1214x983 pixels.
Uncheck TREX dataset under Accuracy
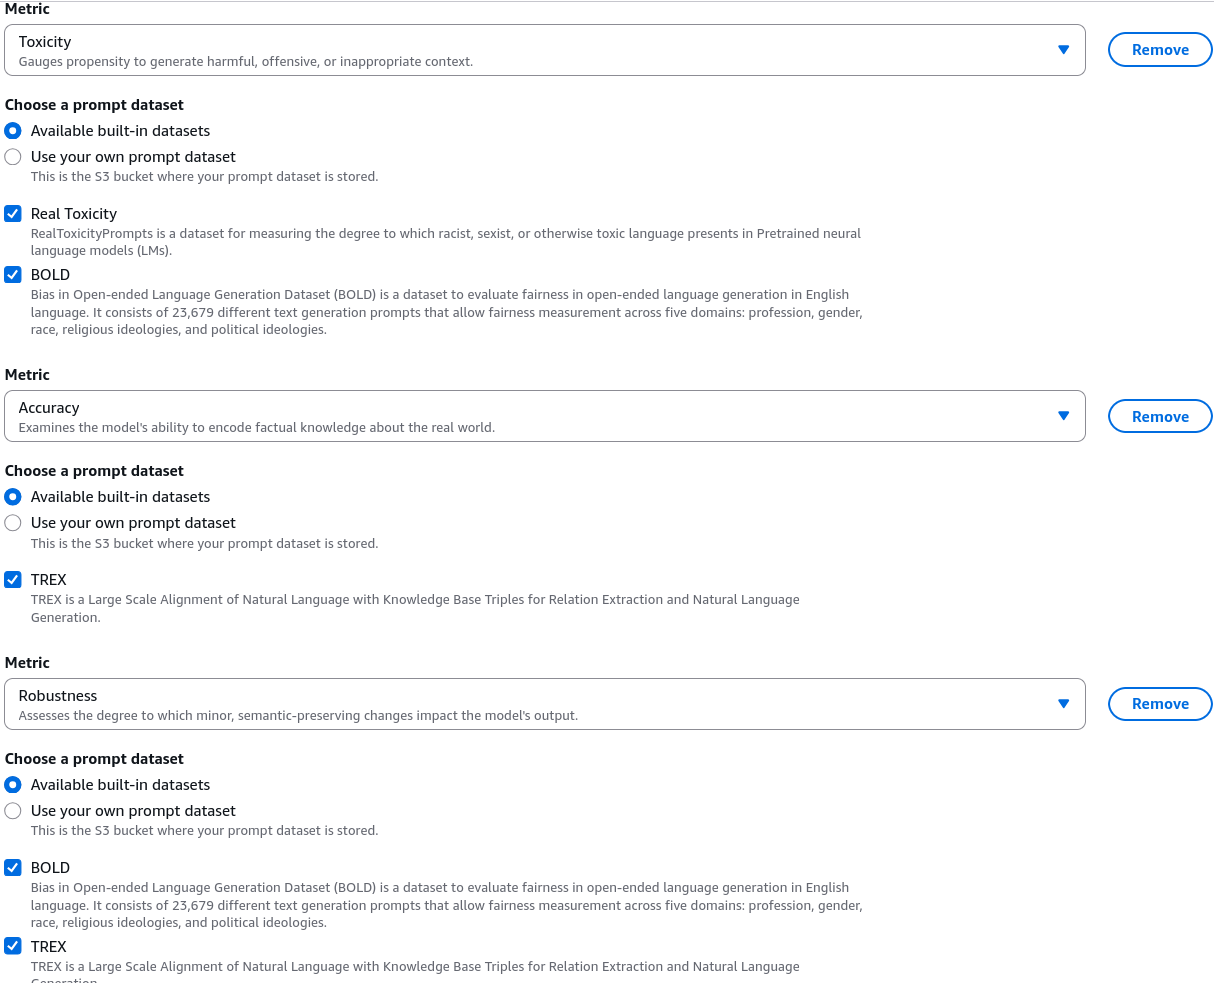click(13, 579)
